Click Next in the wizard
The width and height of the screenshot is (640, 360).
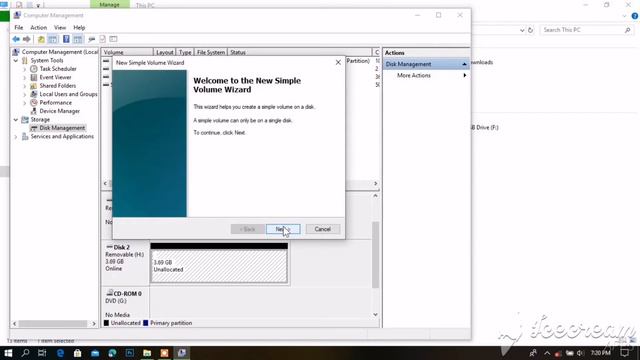pos(283,229)
